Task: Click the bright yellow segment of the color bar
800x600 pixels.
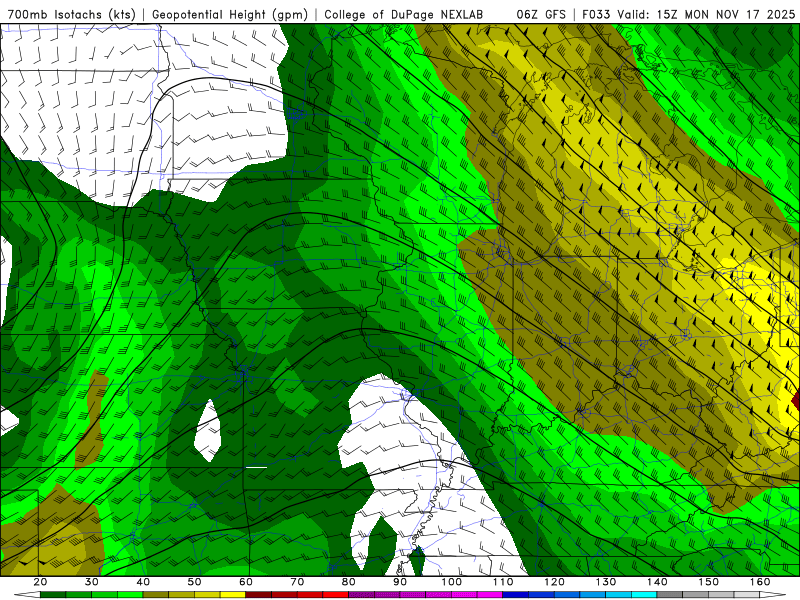Action: 233,595
